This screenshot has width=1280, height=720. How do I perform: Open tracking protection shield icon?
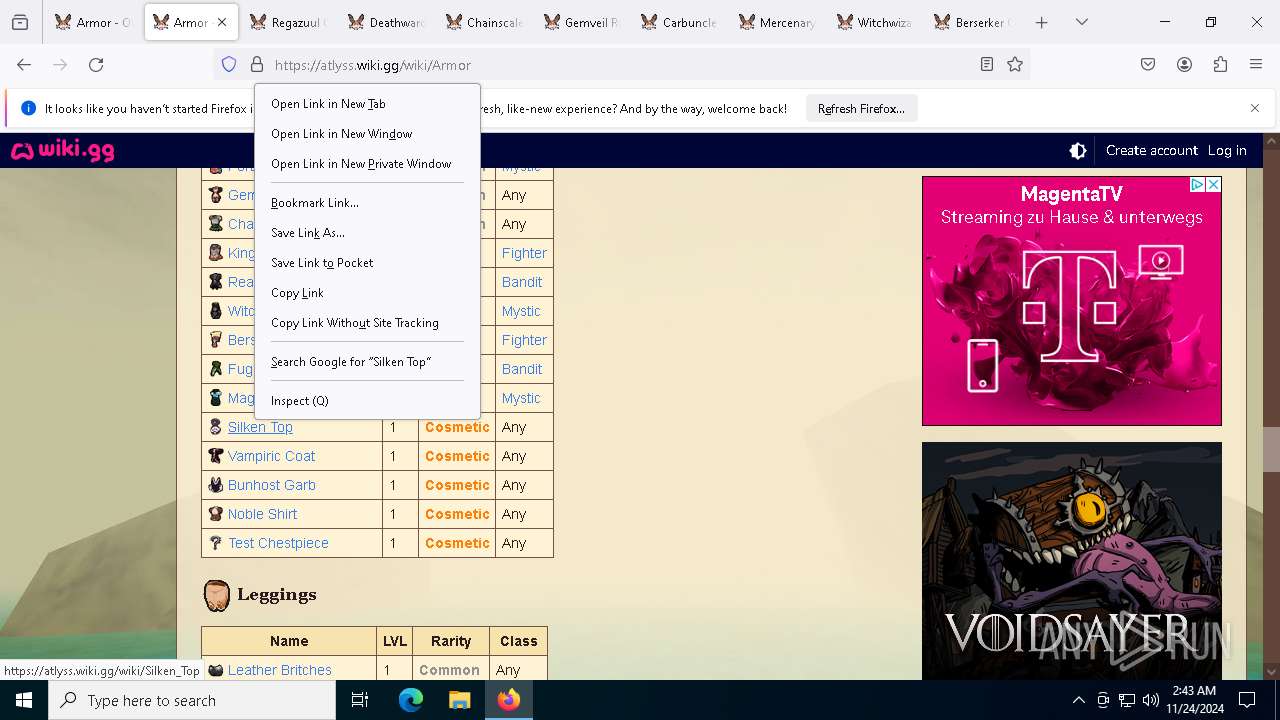coord(229,64)
